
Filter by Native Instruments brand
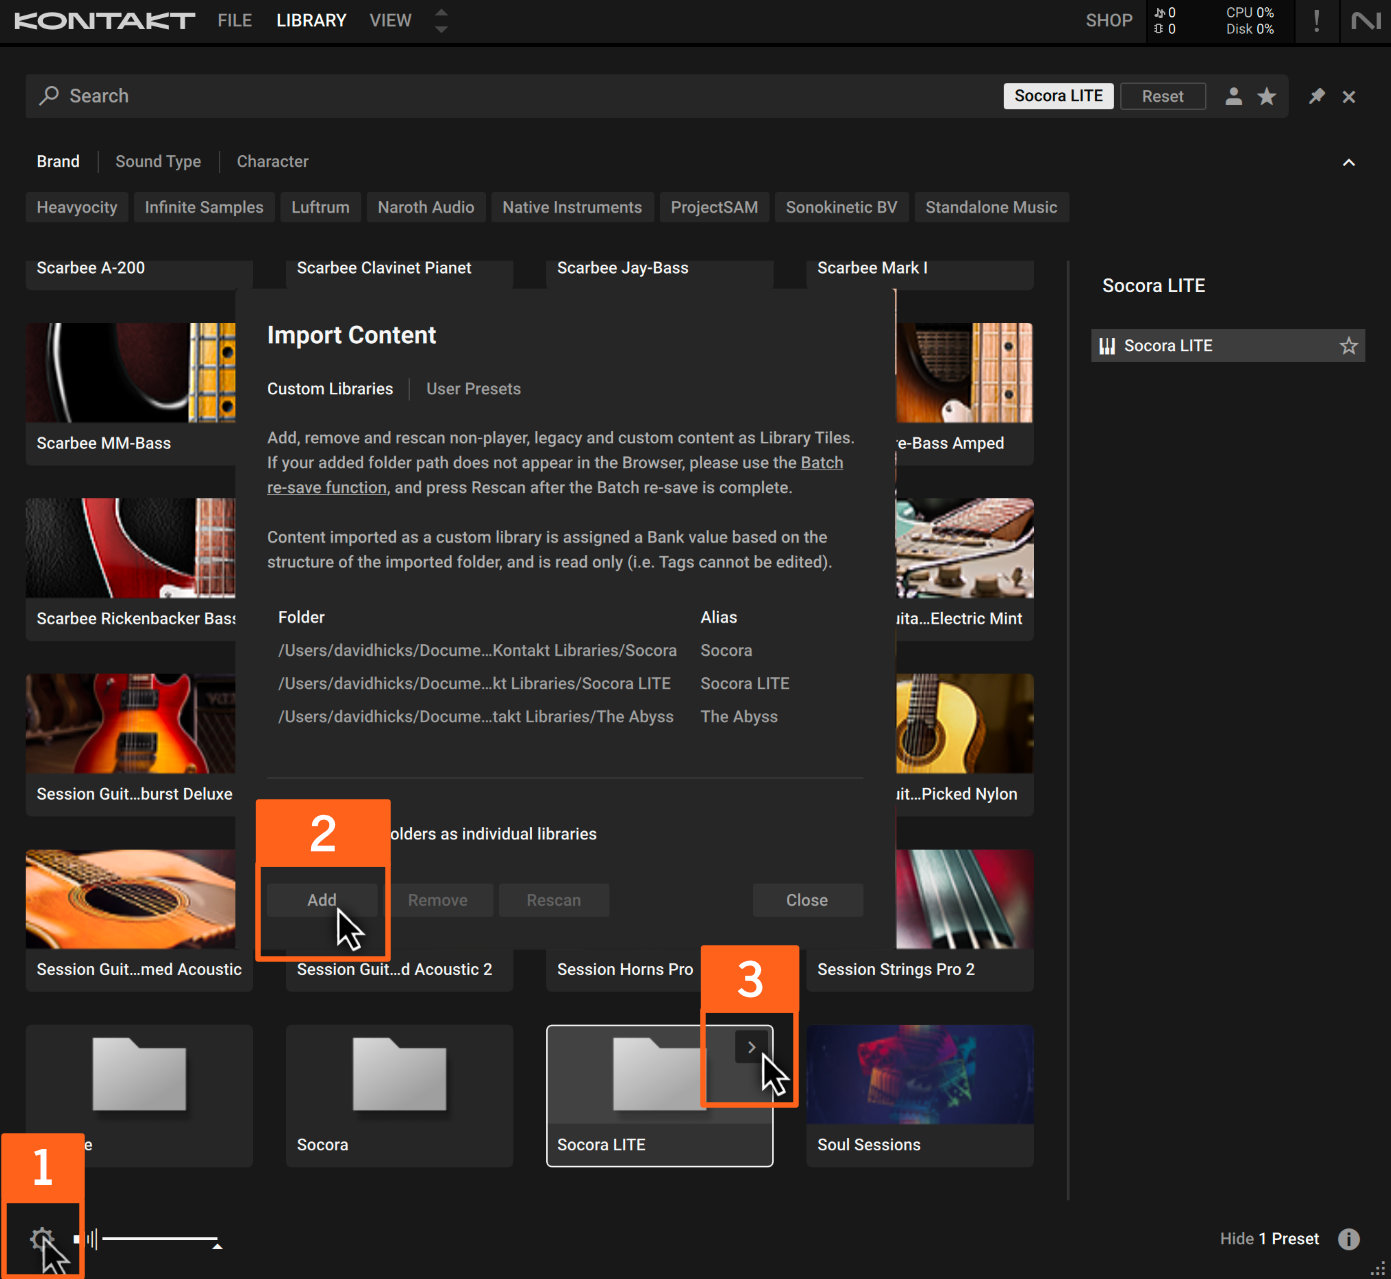pos(572,207)
